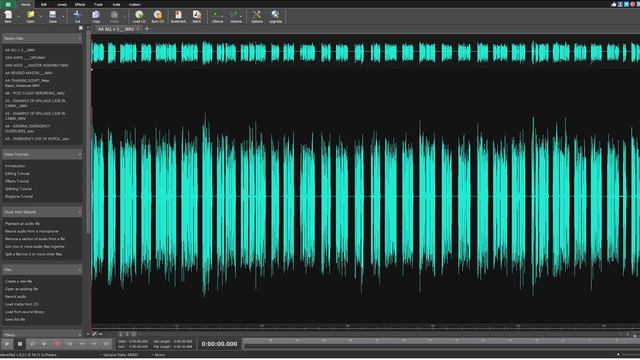Click the Volume toolbar icon
Viewport: 640px width, 360px height.
coord(236,16)
